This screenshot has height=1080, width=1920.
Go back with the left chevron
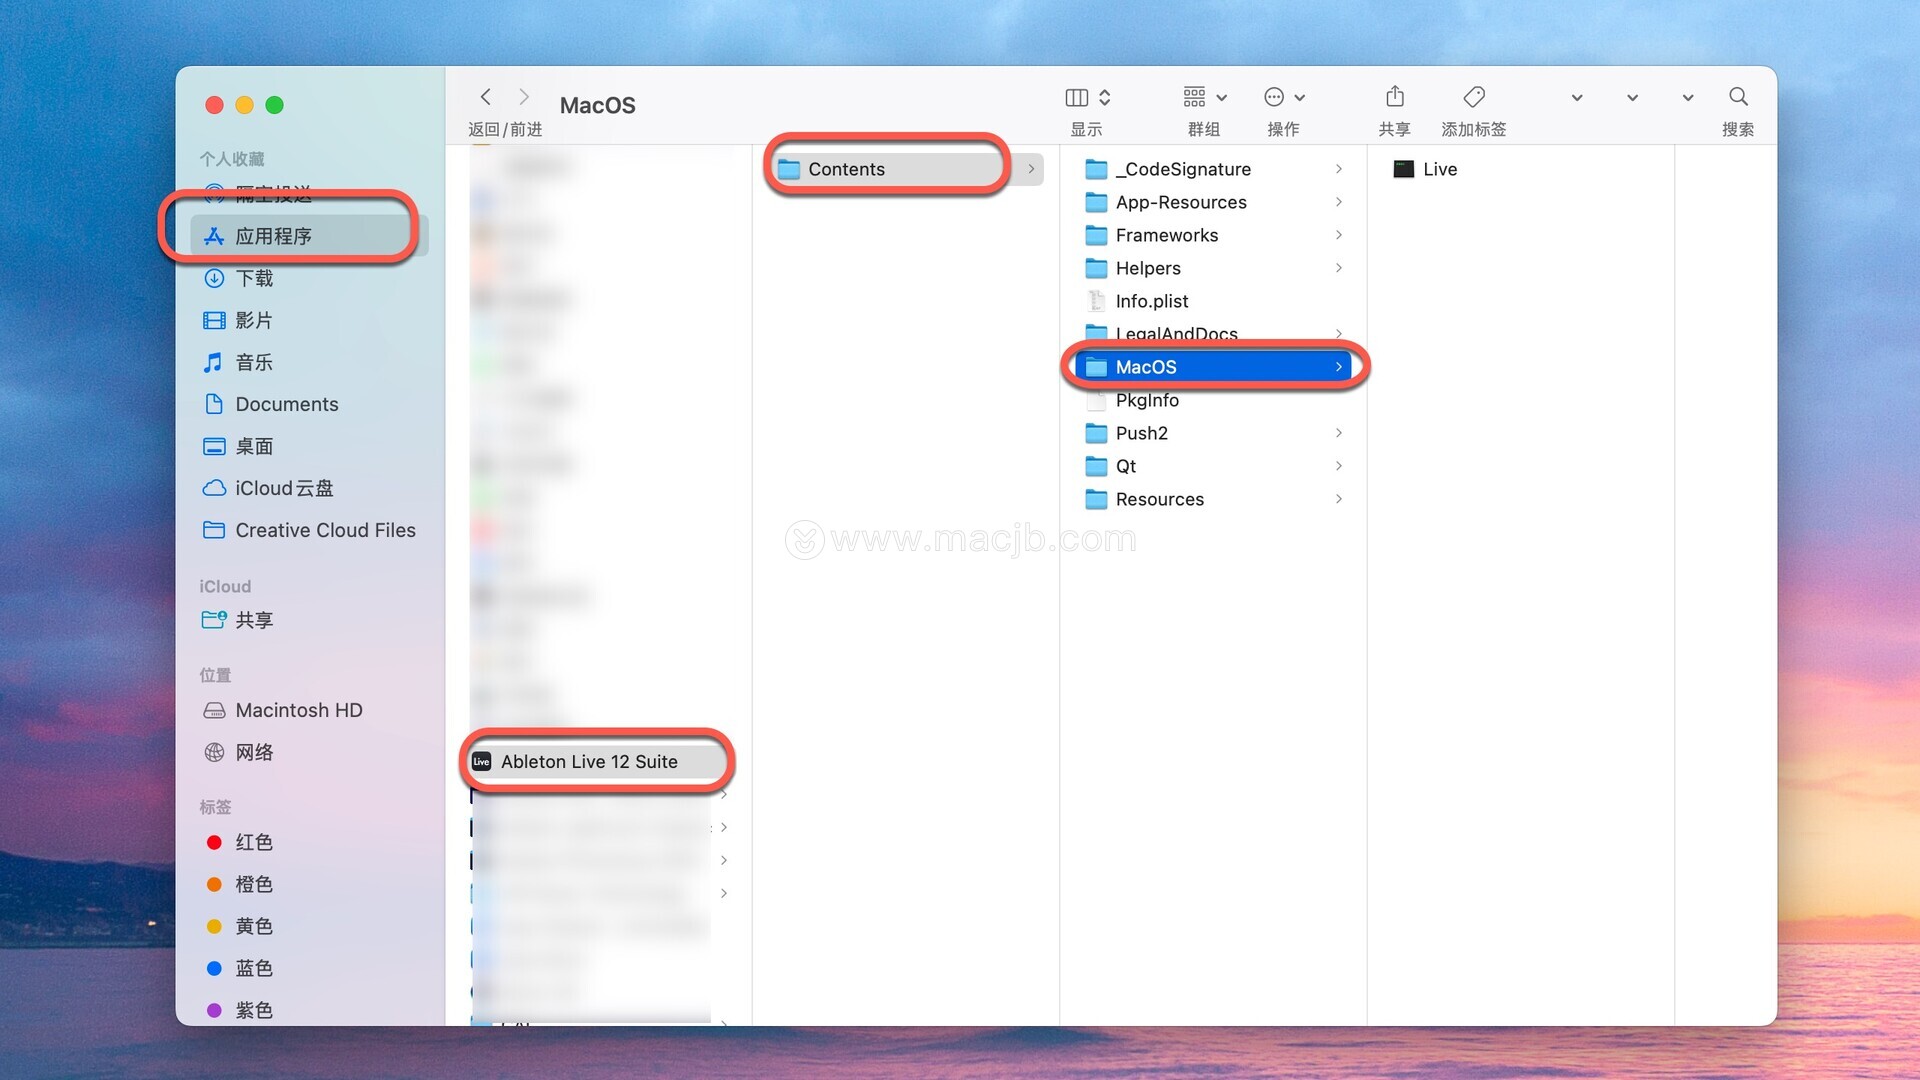click(486, 97)
